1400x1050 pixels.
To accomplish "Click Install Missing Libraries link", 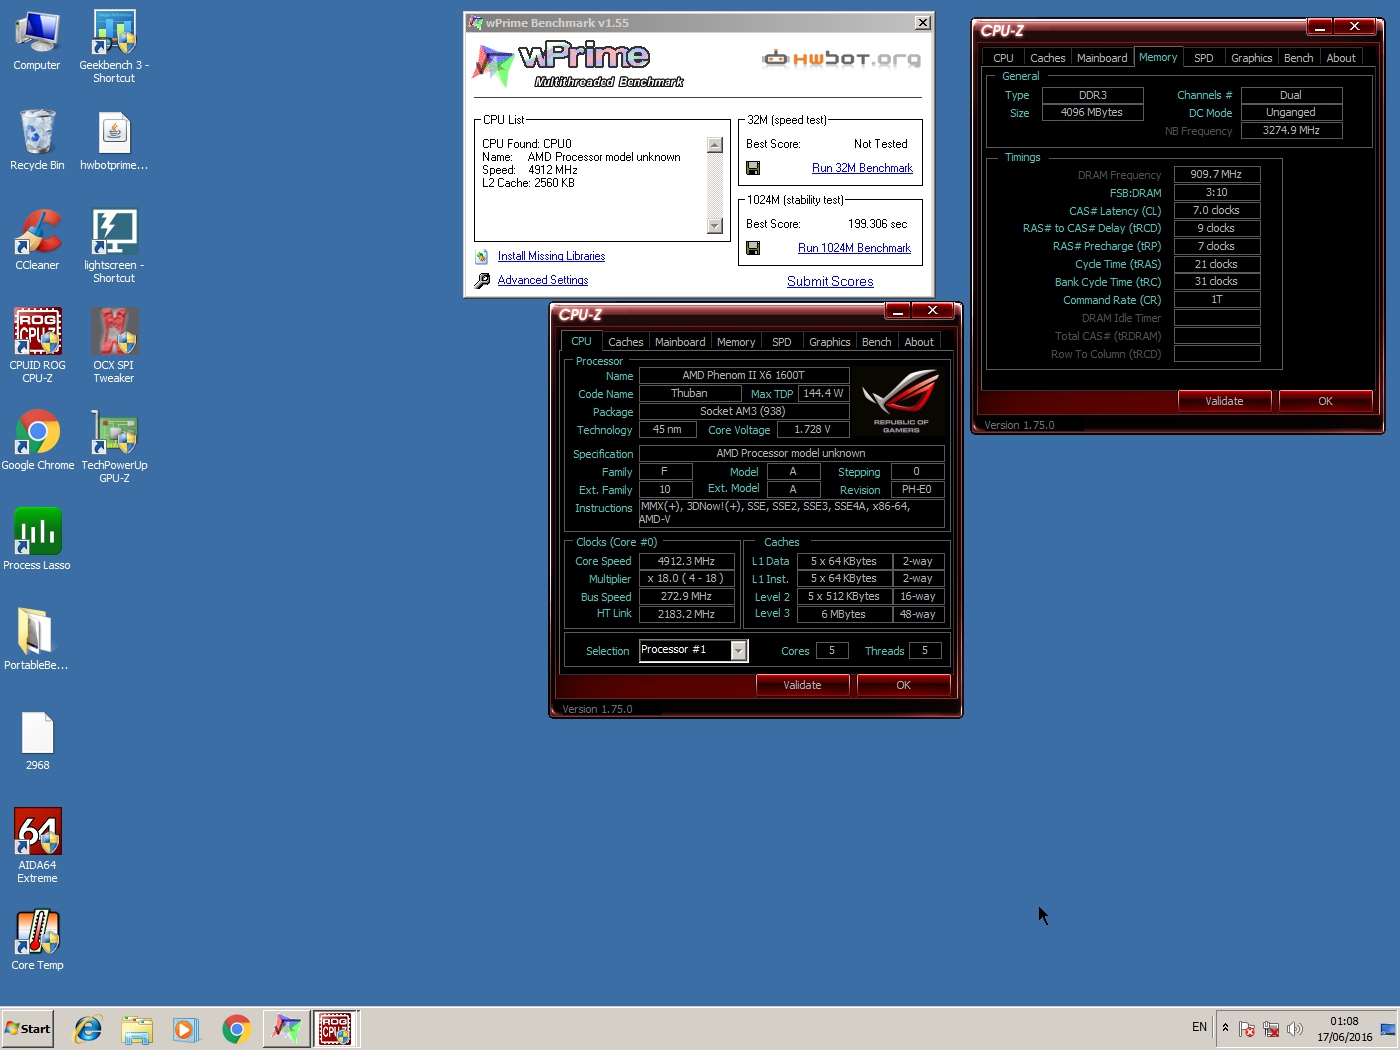I will (x=551, y=257).
